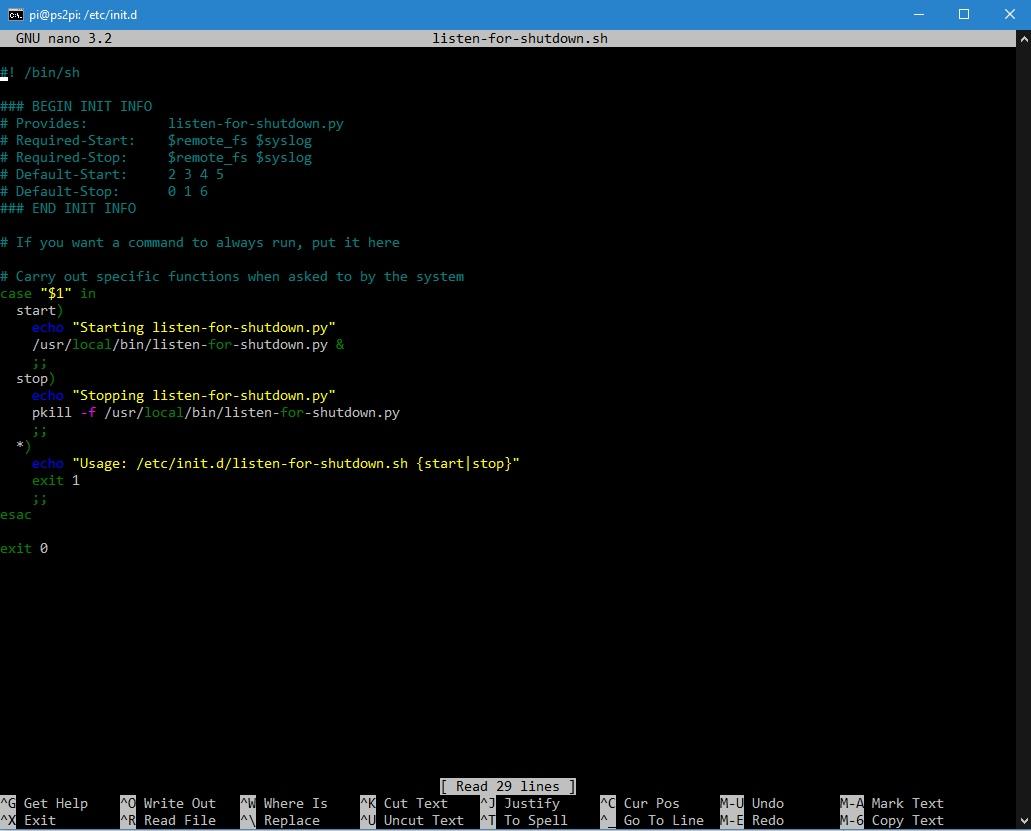Click the '# Provides:' label

click(x=43, y=124)
